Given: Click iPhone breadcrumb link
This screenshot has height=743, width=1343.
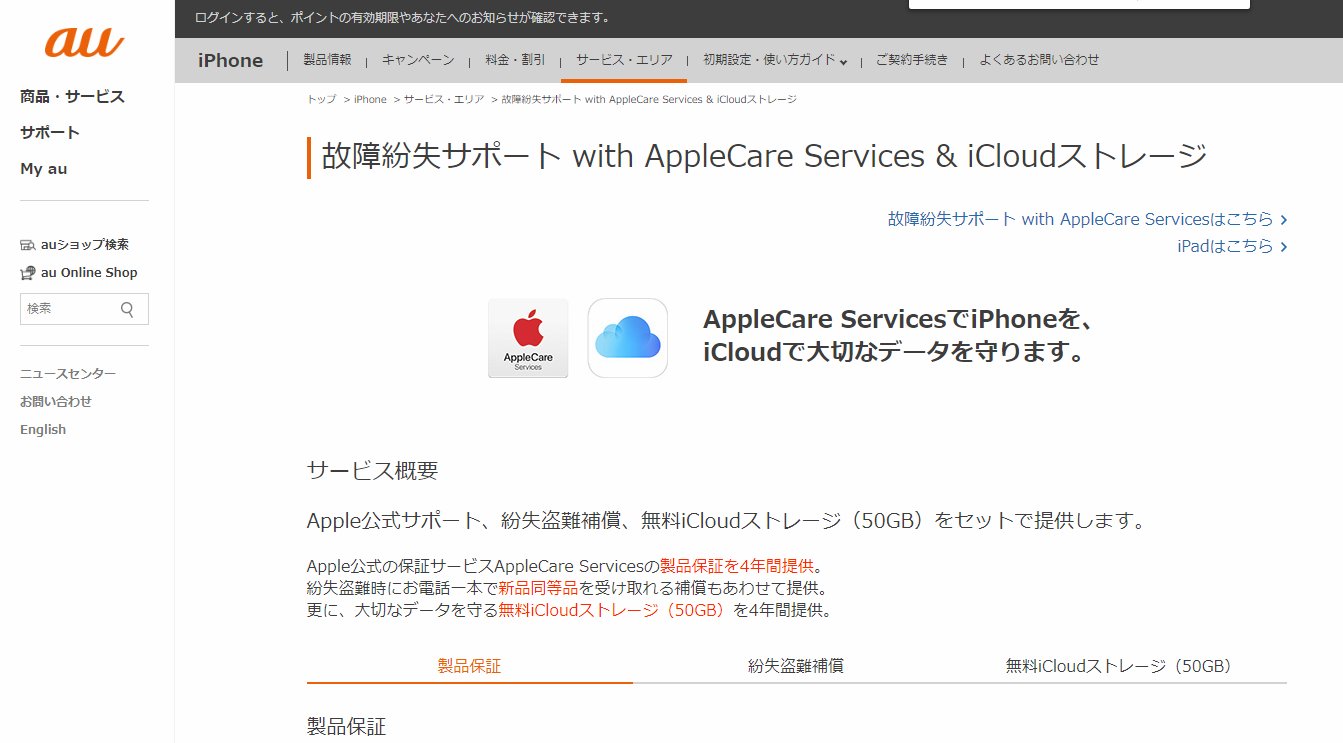Looking at the screenshot, I should 370,100.
